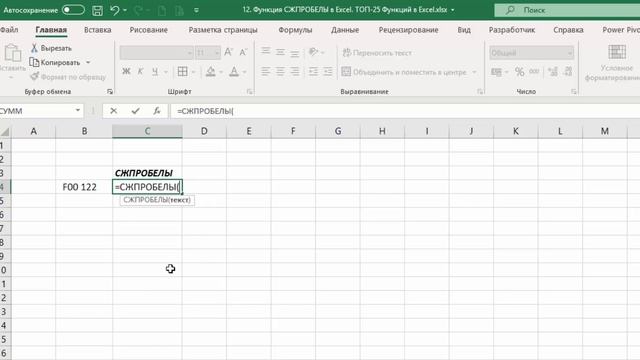Click the text orientation icon
The height and width of the screenshot is (360, 640).
[313, 52]
